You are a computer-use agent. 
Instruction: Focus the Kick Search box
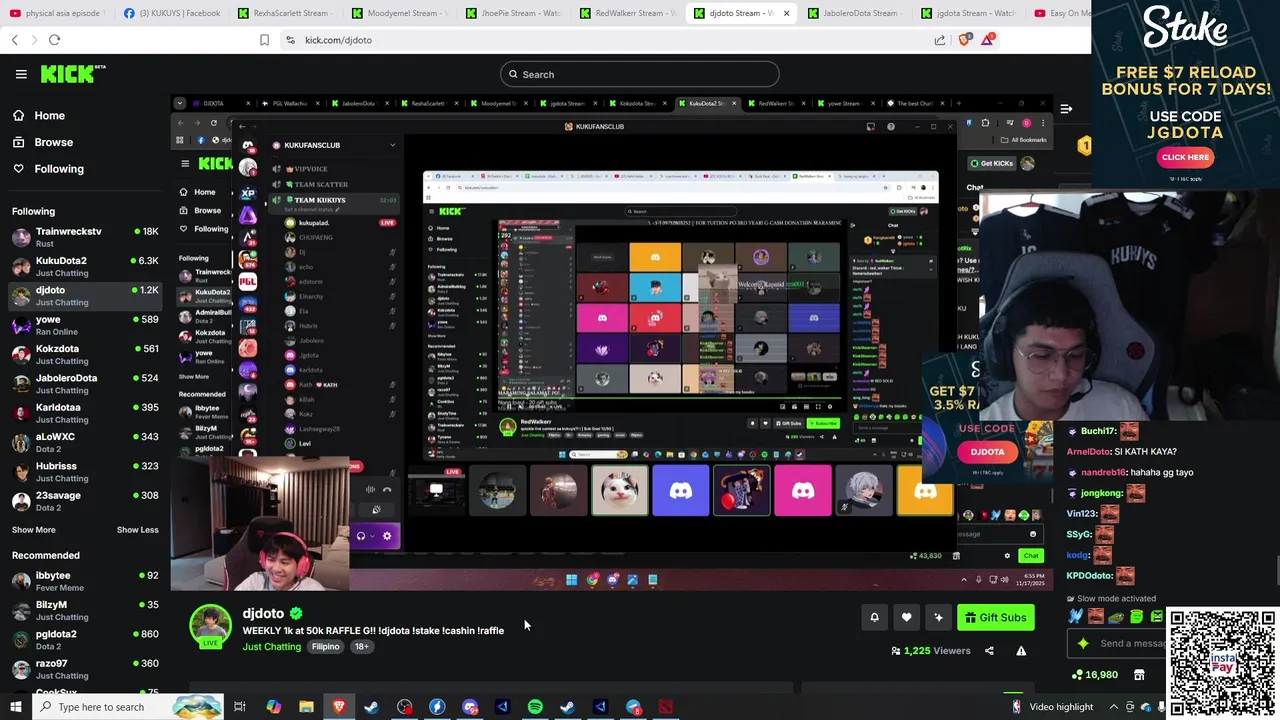coord(640,74)
